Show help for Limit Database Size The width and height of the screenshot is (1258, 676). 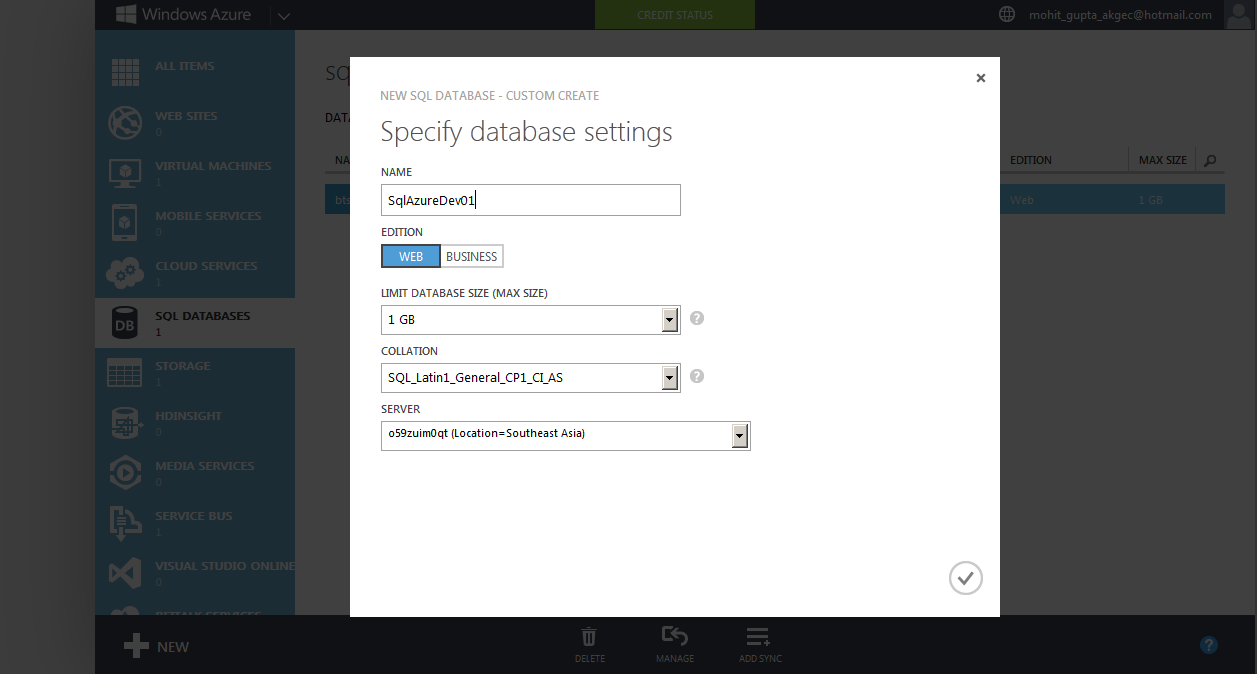(697, 318)
